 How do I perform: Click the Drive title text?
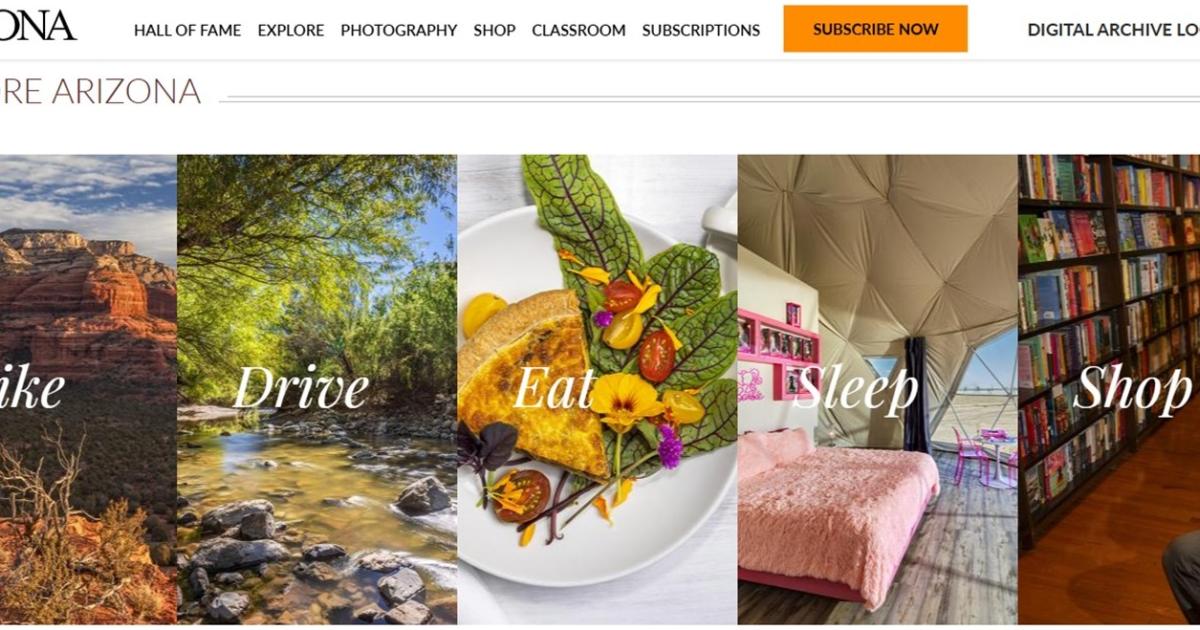pyautogui.click(x=301, y=389)
